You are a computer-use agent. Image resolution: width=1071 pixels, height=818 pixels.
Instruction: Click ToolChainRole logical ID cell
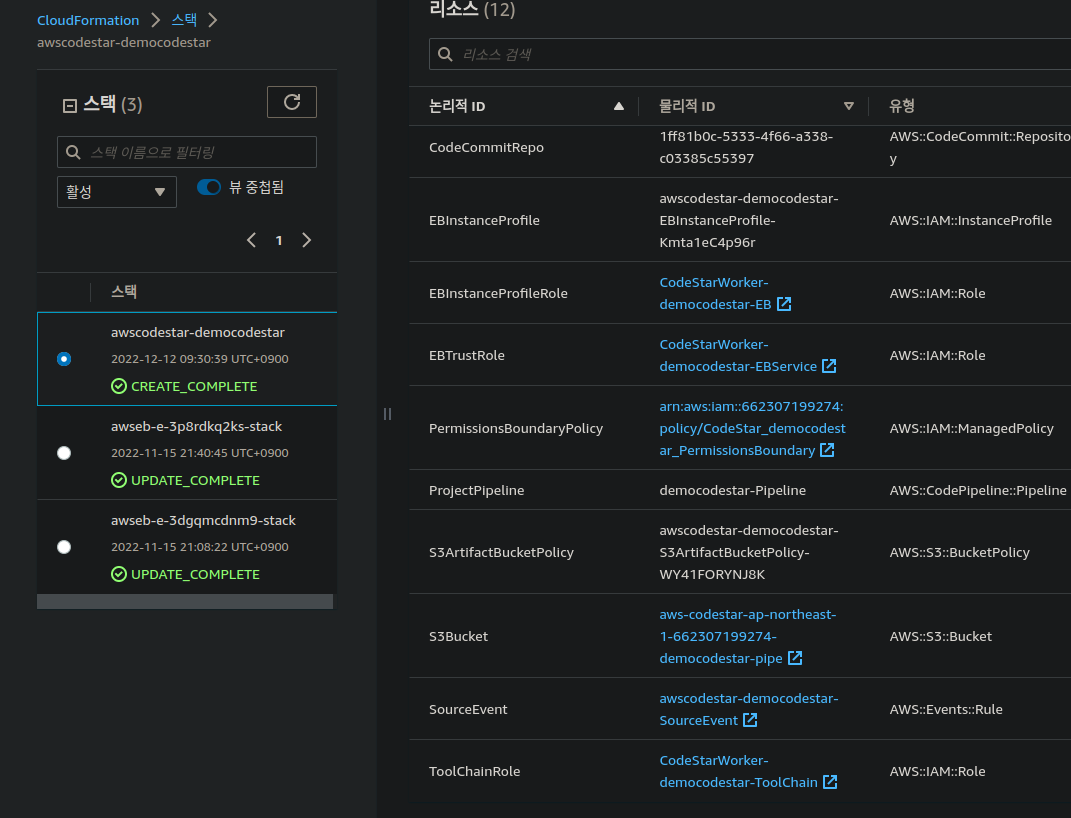coord(474,772)
